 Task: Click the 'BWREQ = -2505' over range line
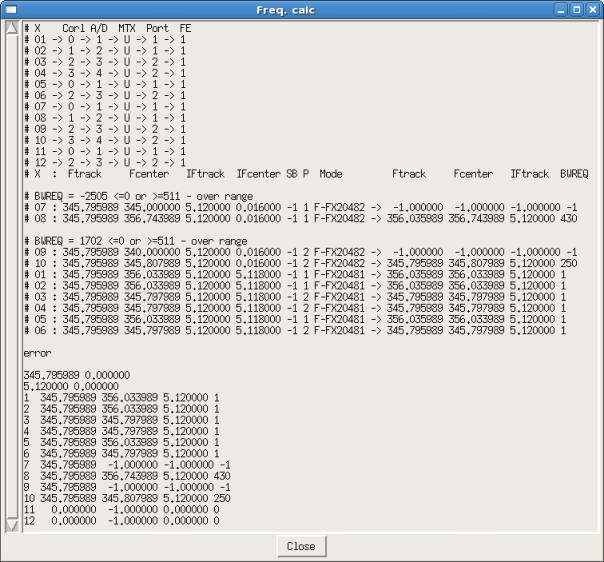[x=138, y=196]
